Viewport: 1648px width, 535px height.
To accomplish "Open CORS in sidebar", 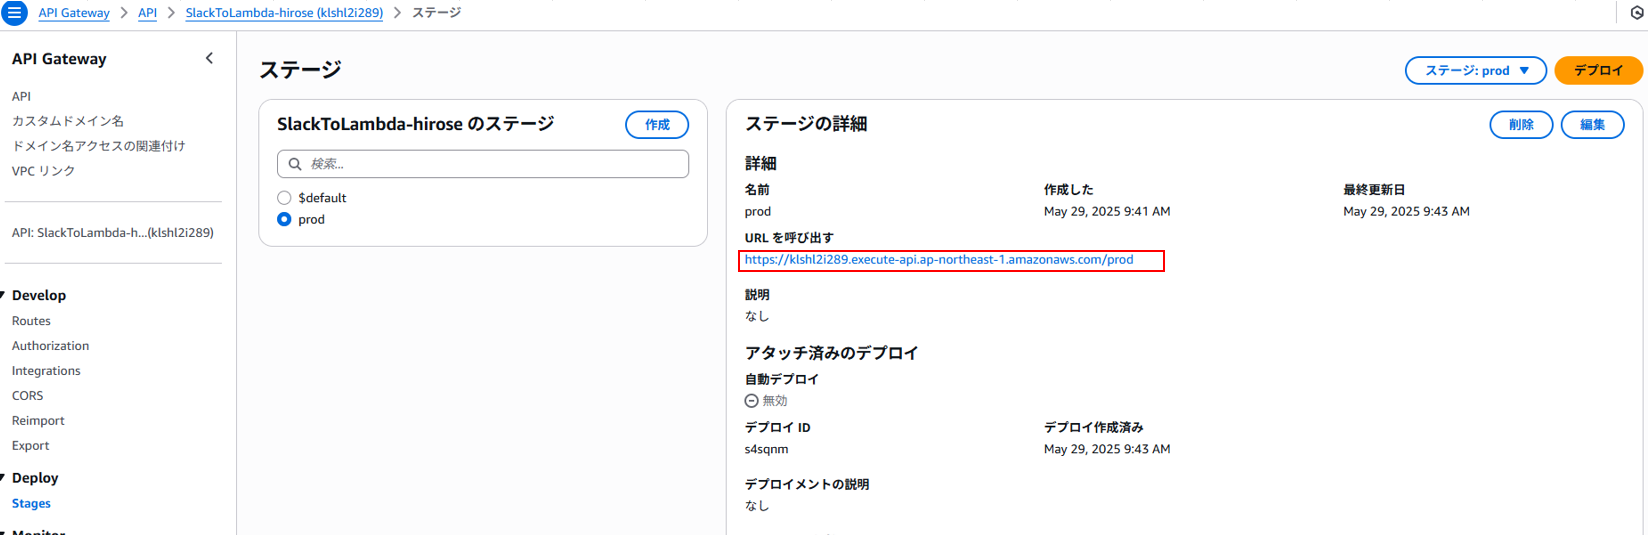I will (x=27, y=396).
